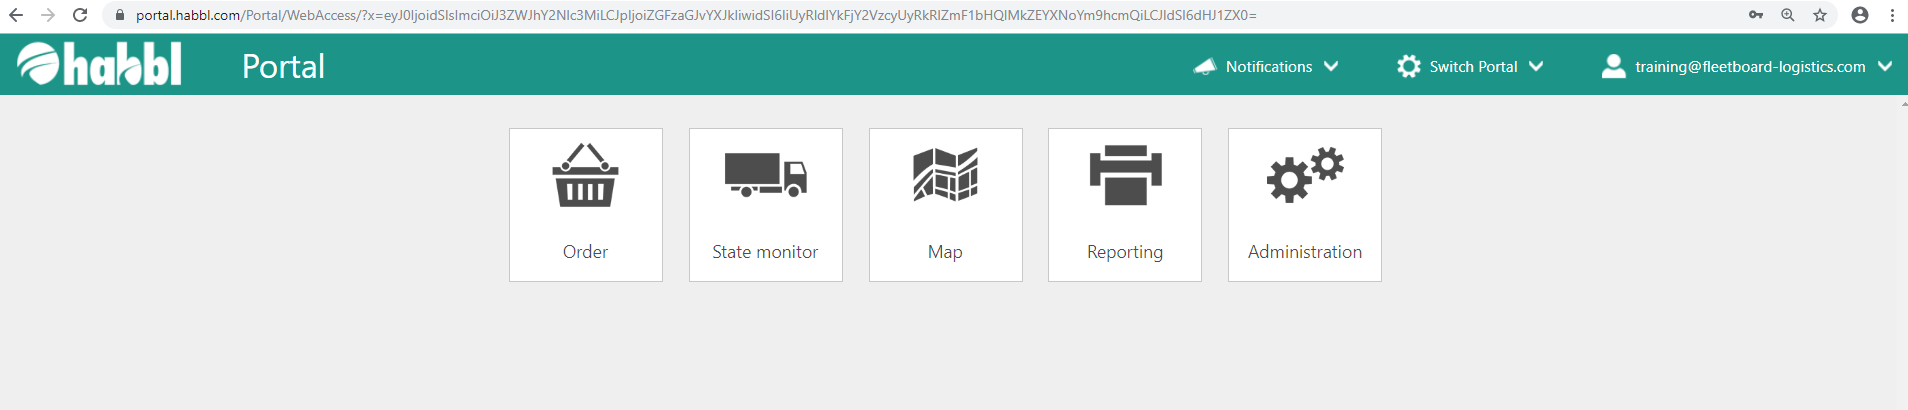Open the Administration gears icon
The height and width of the screenshot is (410, 1908).
[x=1304, y=175]
